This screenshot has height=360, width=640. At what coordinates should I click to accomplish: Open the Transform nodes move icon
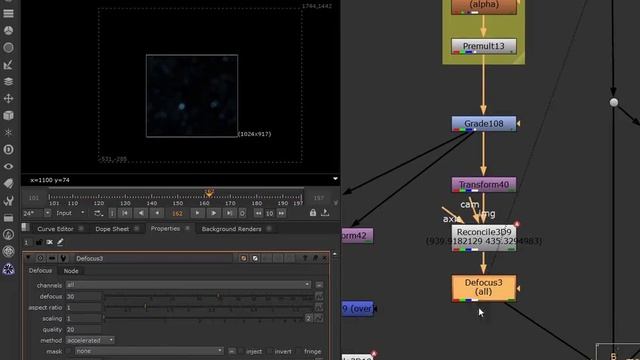tap(8, 99)
